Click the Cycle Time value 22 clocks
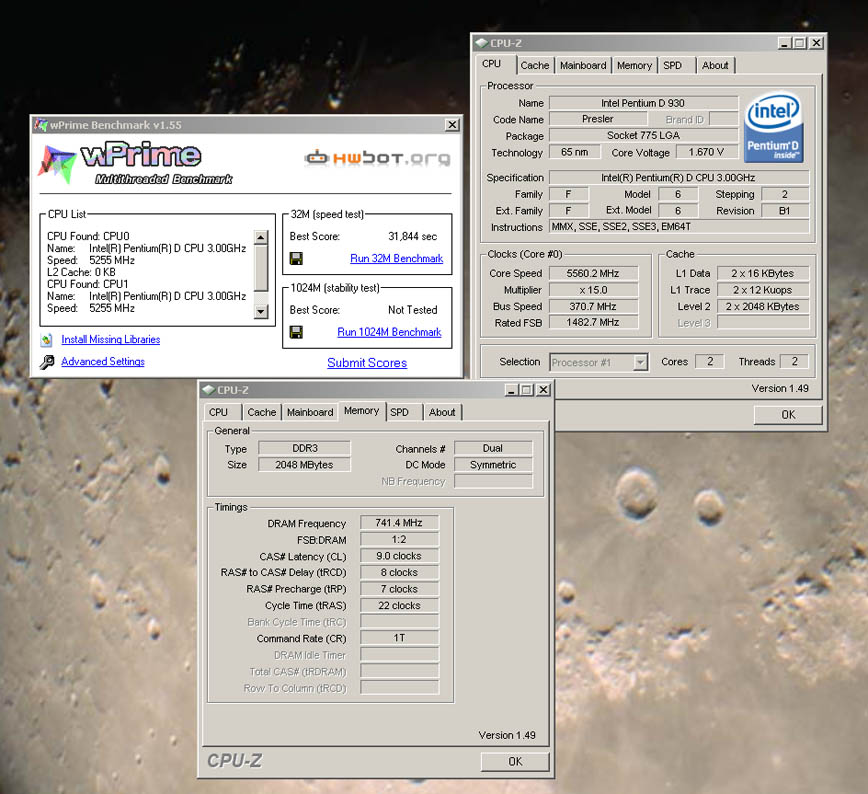The width and height of the screenshot is (868, 794). point(399,605)
